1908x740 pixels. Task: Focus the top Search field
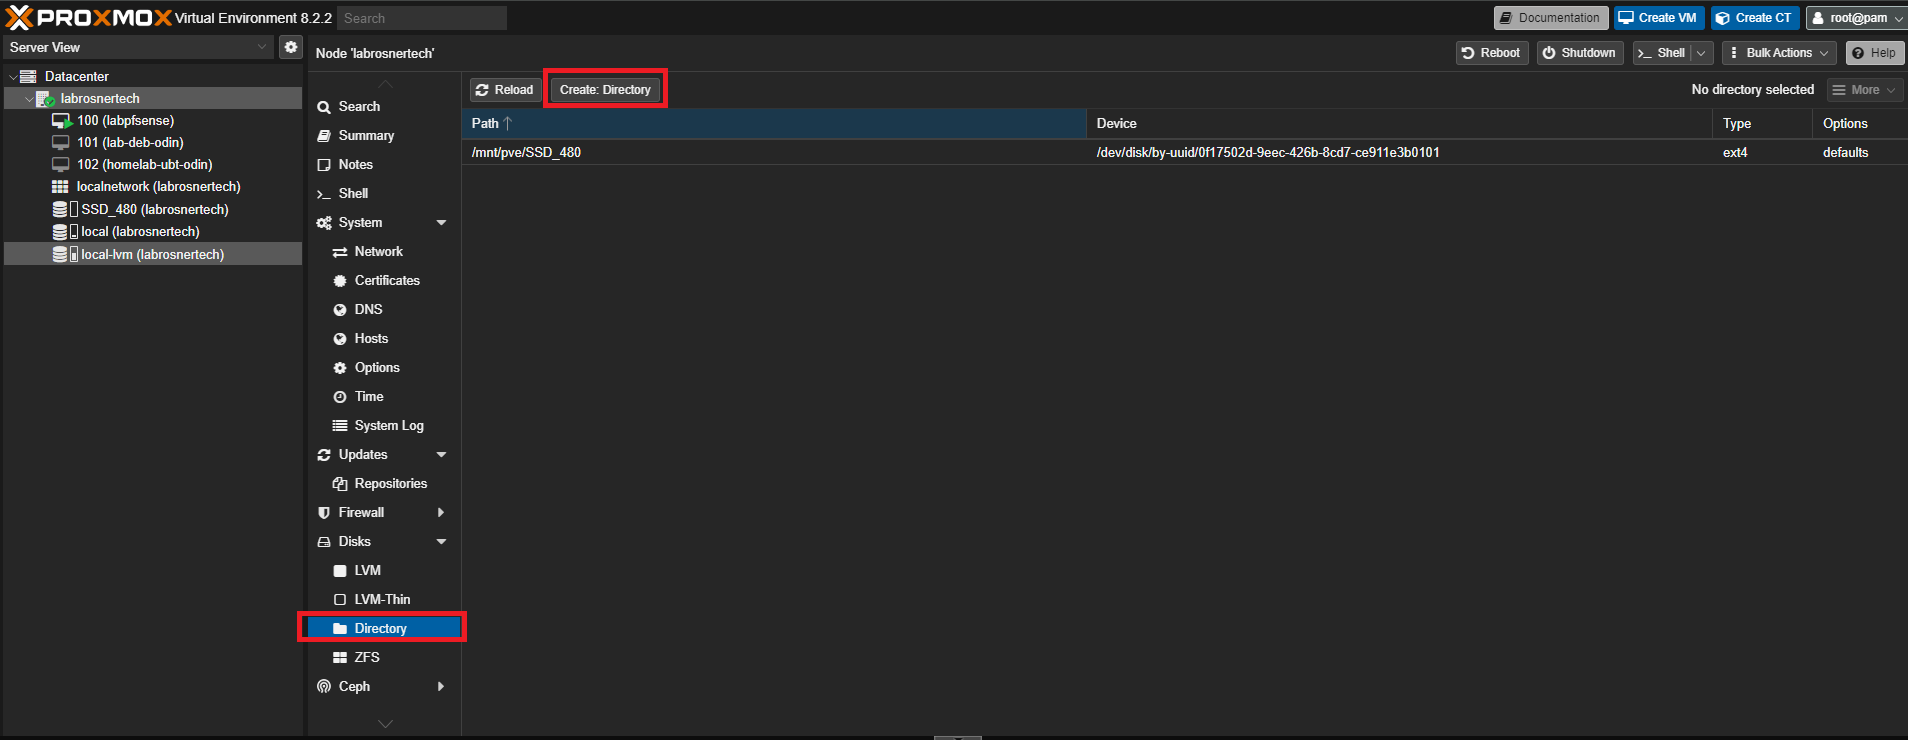421,18
